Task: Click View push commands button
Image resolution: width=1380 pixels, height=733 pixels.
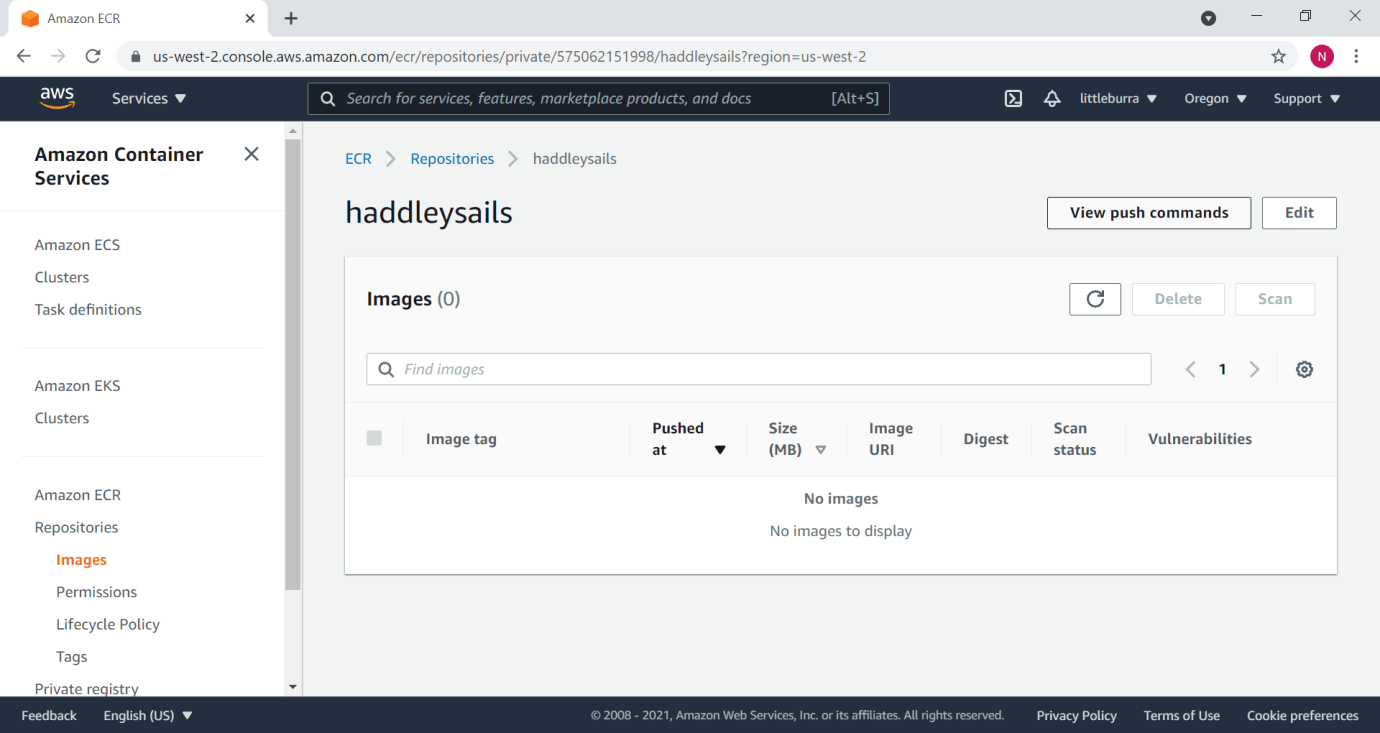Action: coord(1149,213)
